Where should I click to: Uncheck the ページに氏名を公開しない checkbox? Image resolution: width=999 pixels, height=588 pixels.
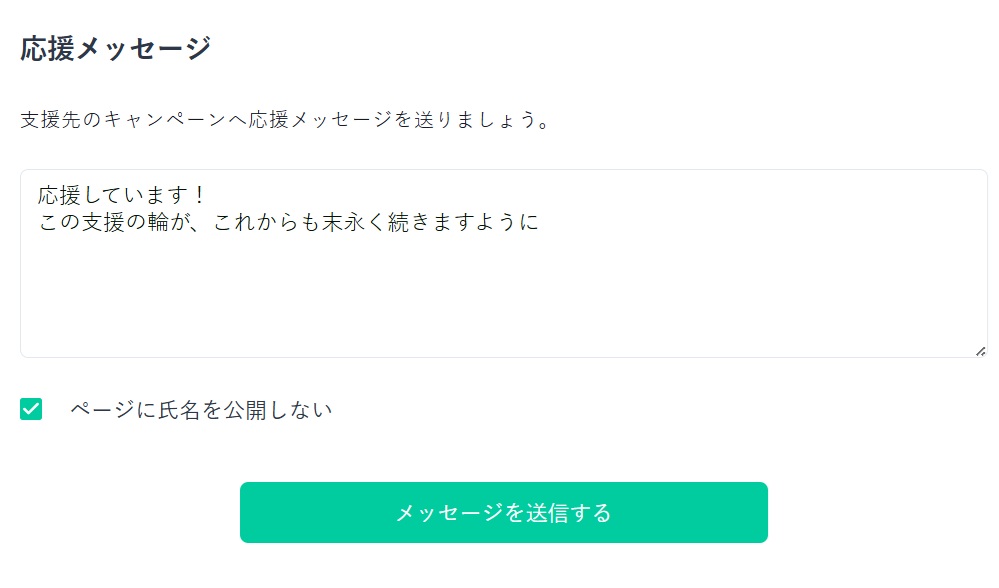coord(31,409)
